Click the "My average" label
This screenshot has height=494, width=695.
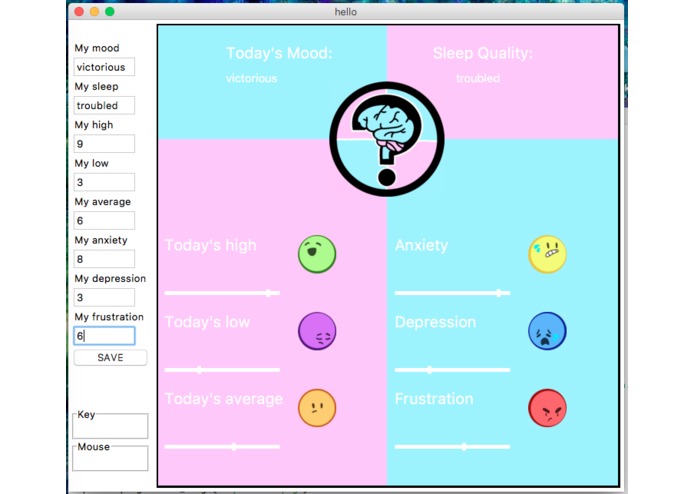102,202
